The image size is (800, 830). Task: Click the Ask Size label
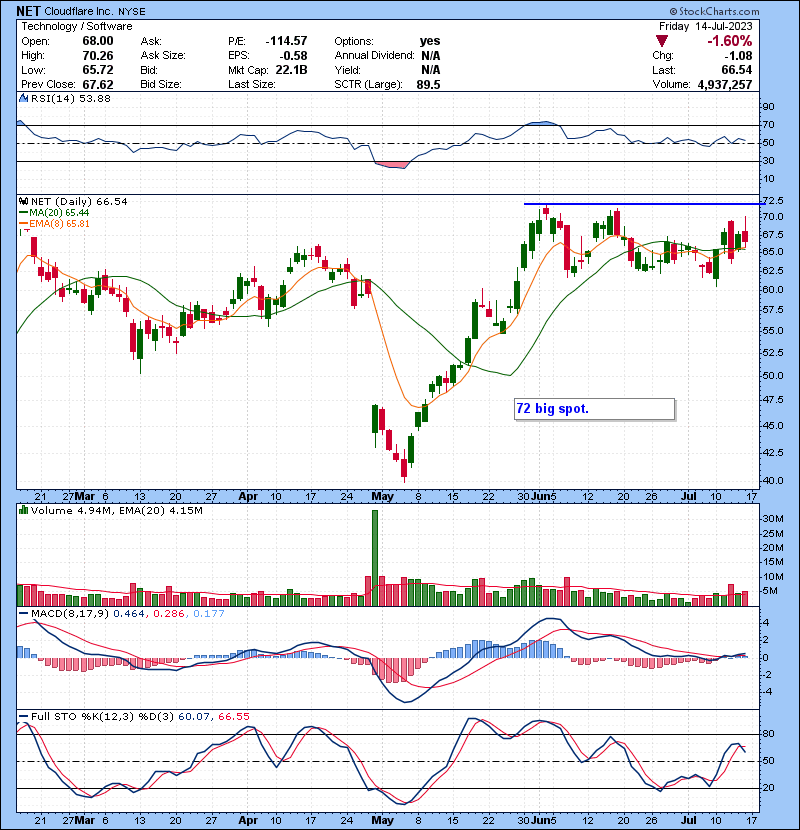pos(163,56)
